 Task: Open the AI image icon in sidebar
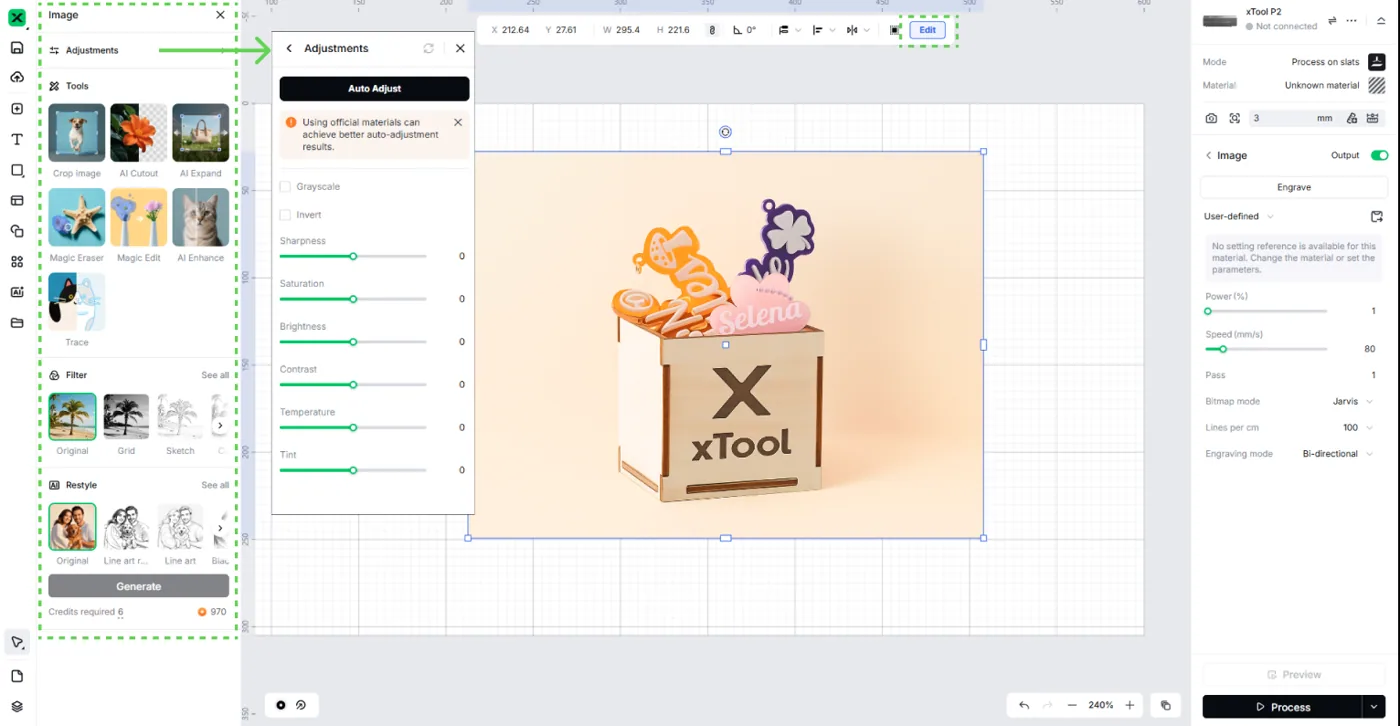(17, 292)
